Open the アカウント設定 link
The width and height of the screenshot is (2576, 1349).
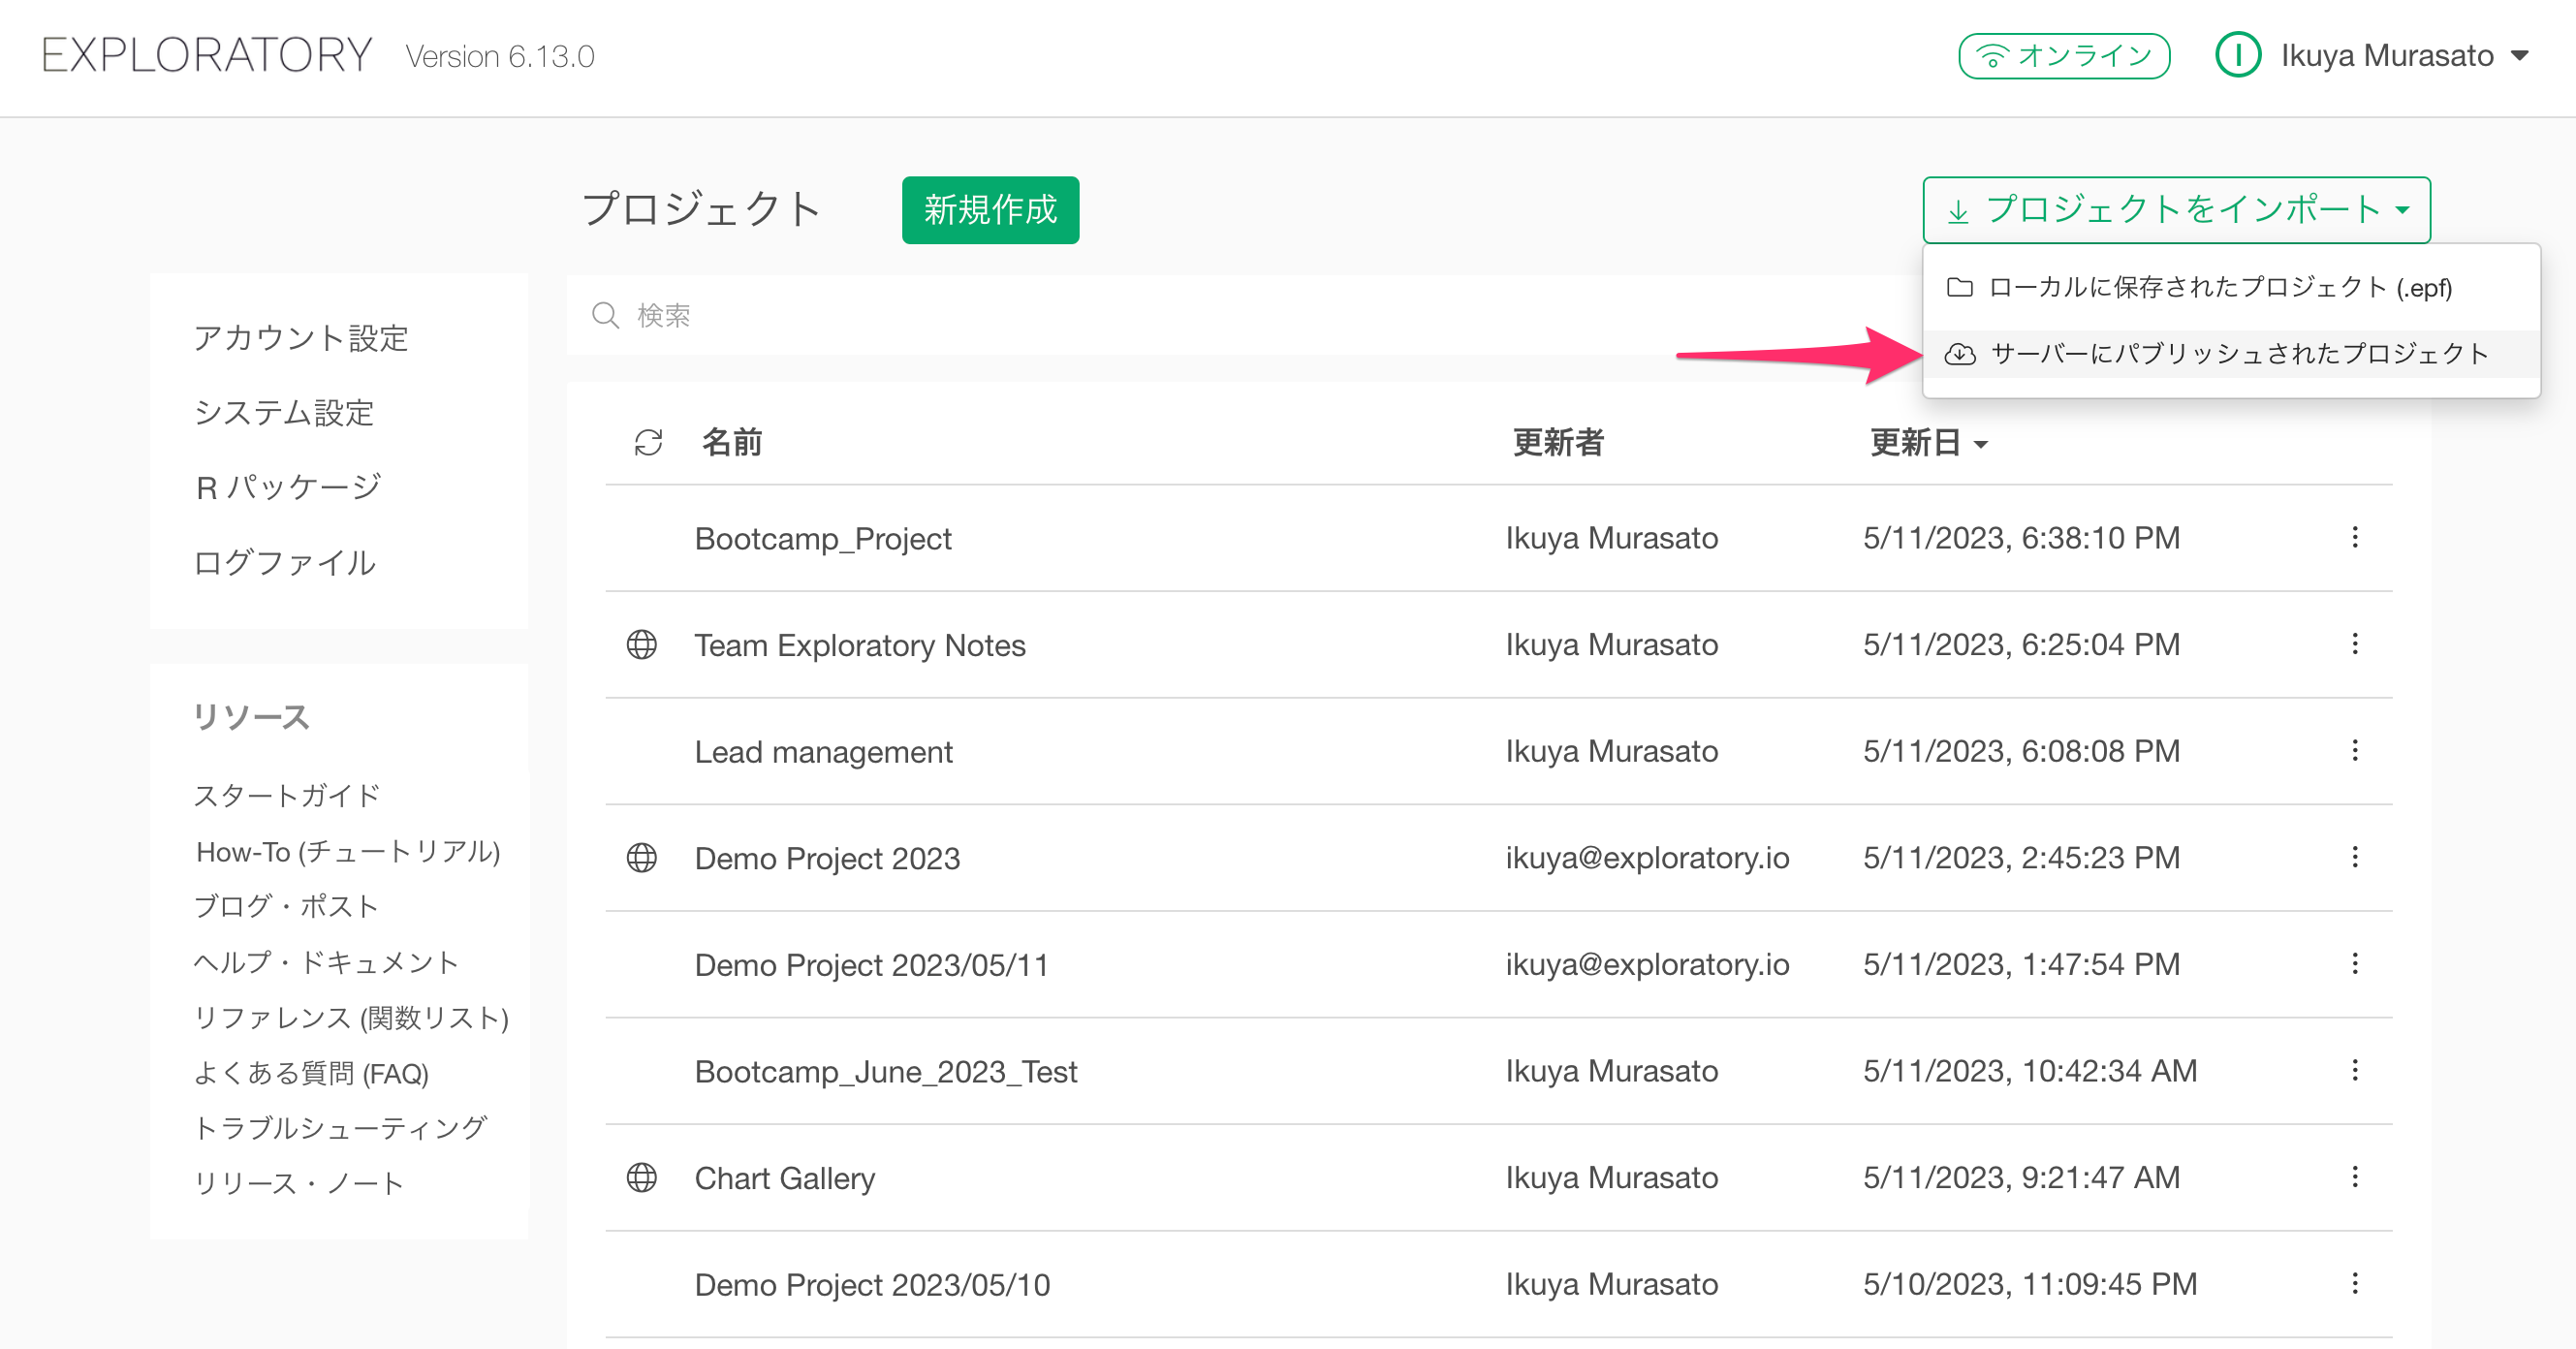click(x=301, y=338)
